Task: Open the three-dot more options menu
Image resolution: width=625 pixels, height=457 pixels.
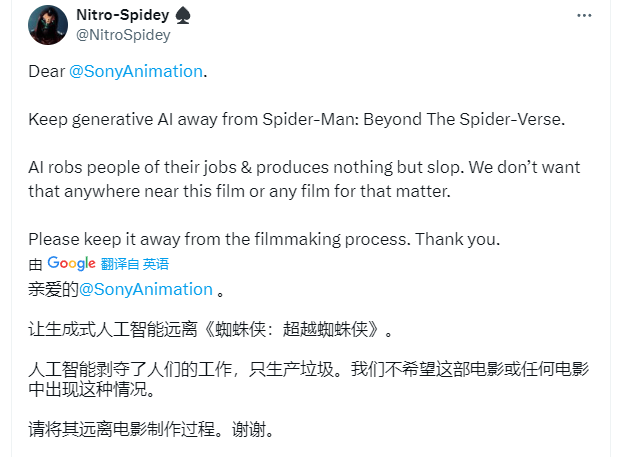Action: click(583, 18)
